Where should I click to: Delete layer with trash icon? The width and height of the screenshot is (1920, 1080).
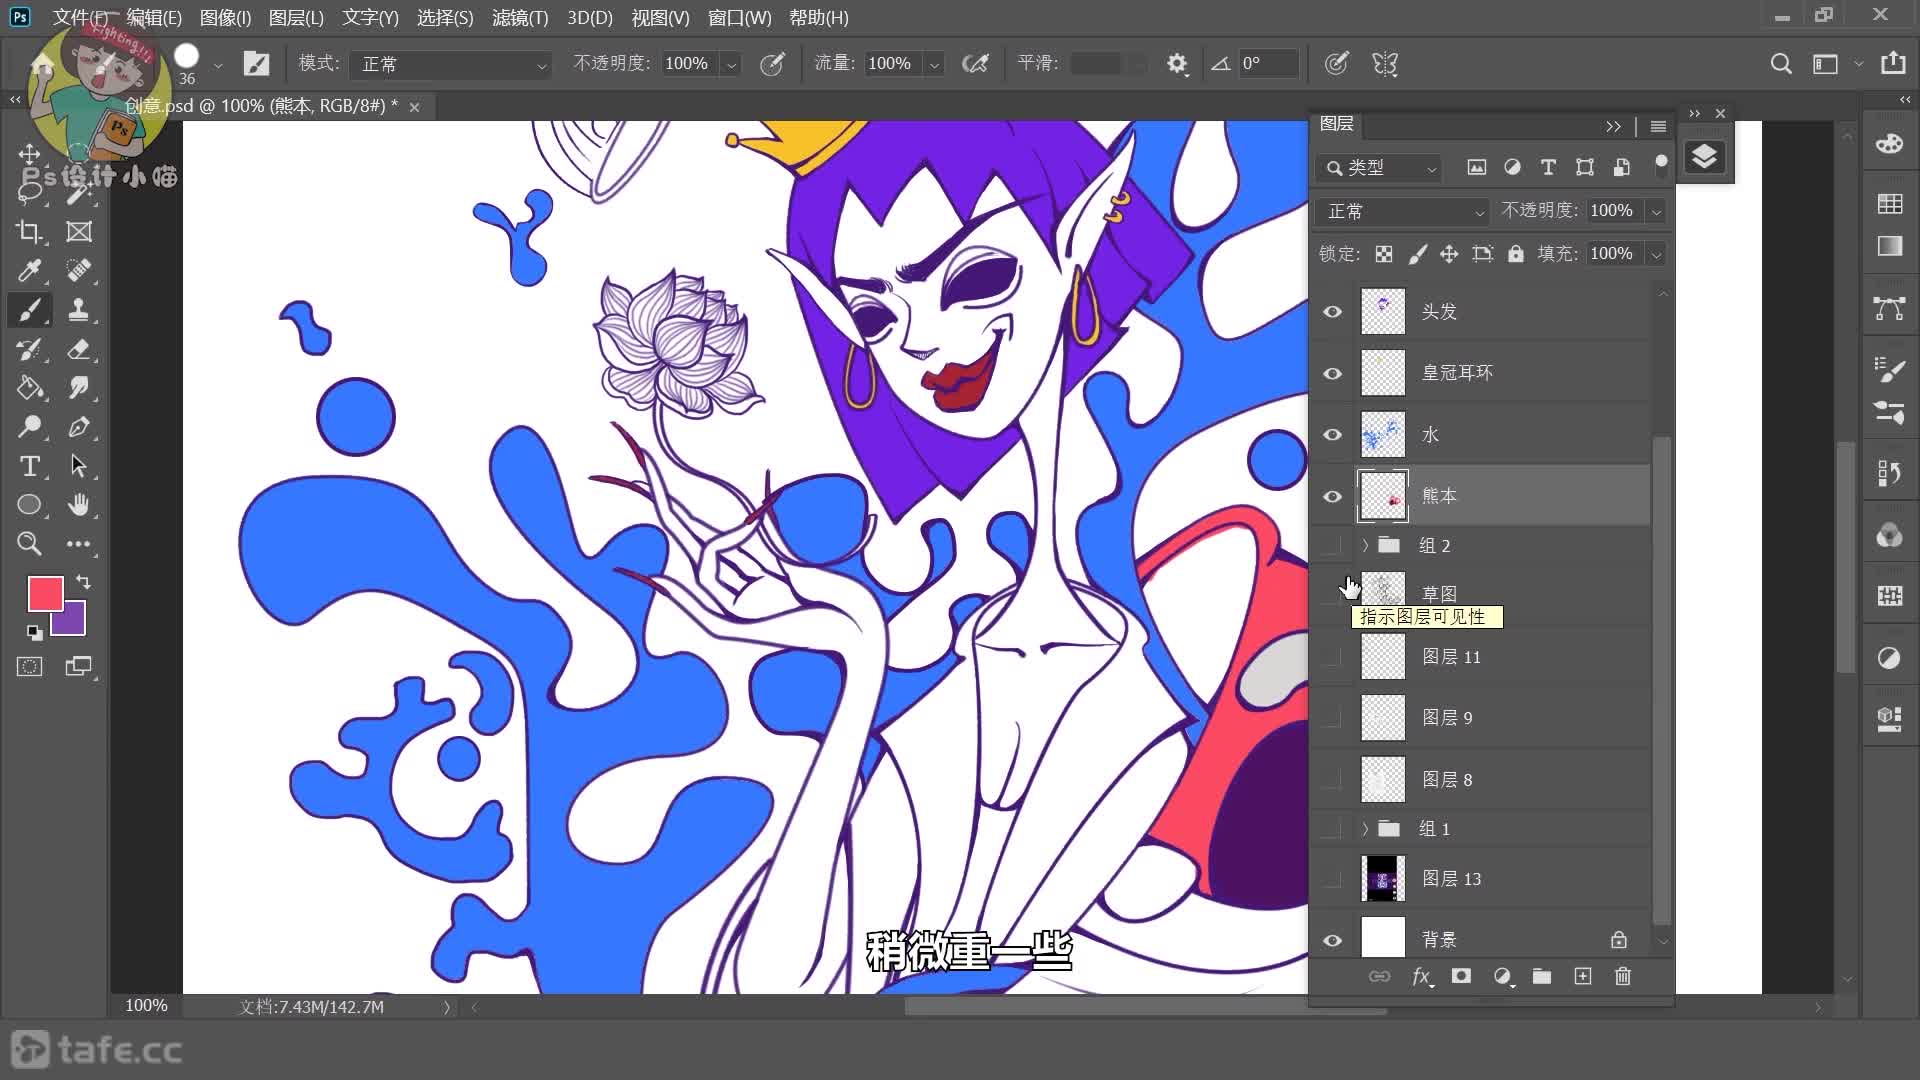1623,976
